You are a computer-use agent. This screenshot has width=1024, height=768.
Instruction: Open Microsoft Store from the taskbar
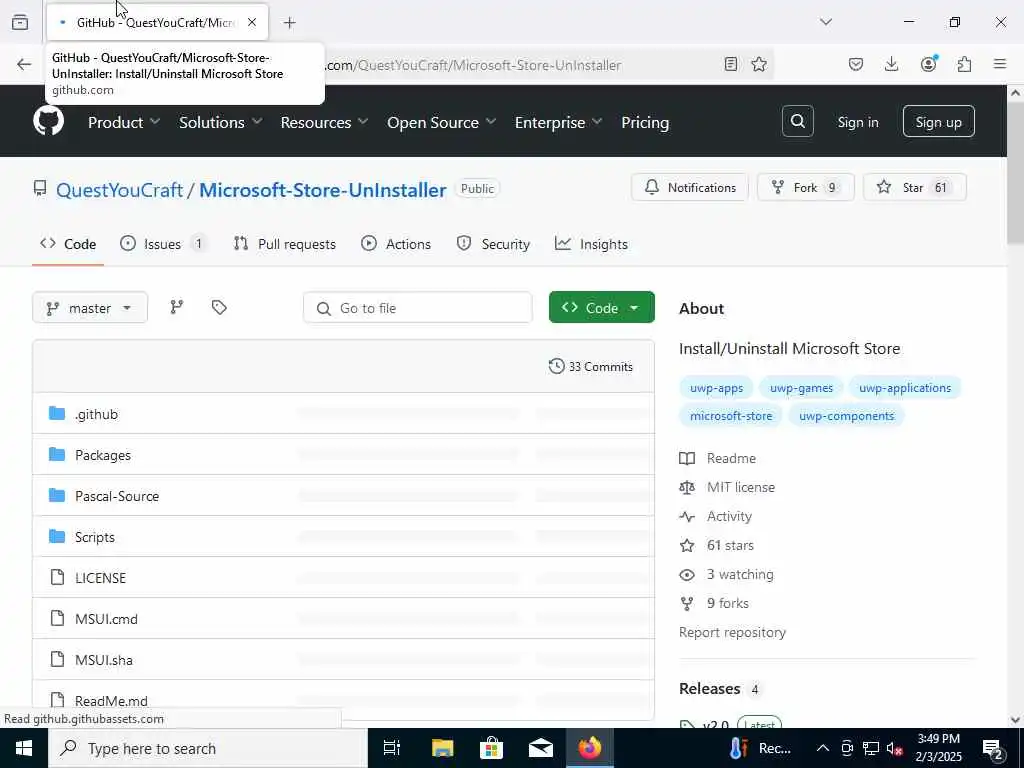(491, 748)
